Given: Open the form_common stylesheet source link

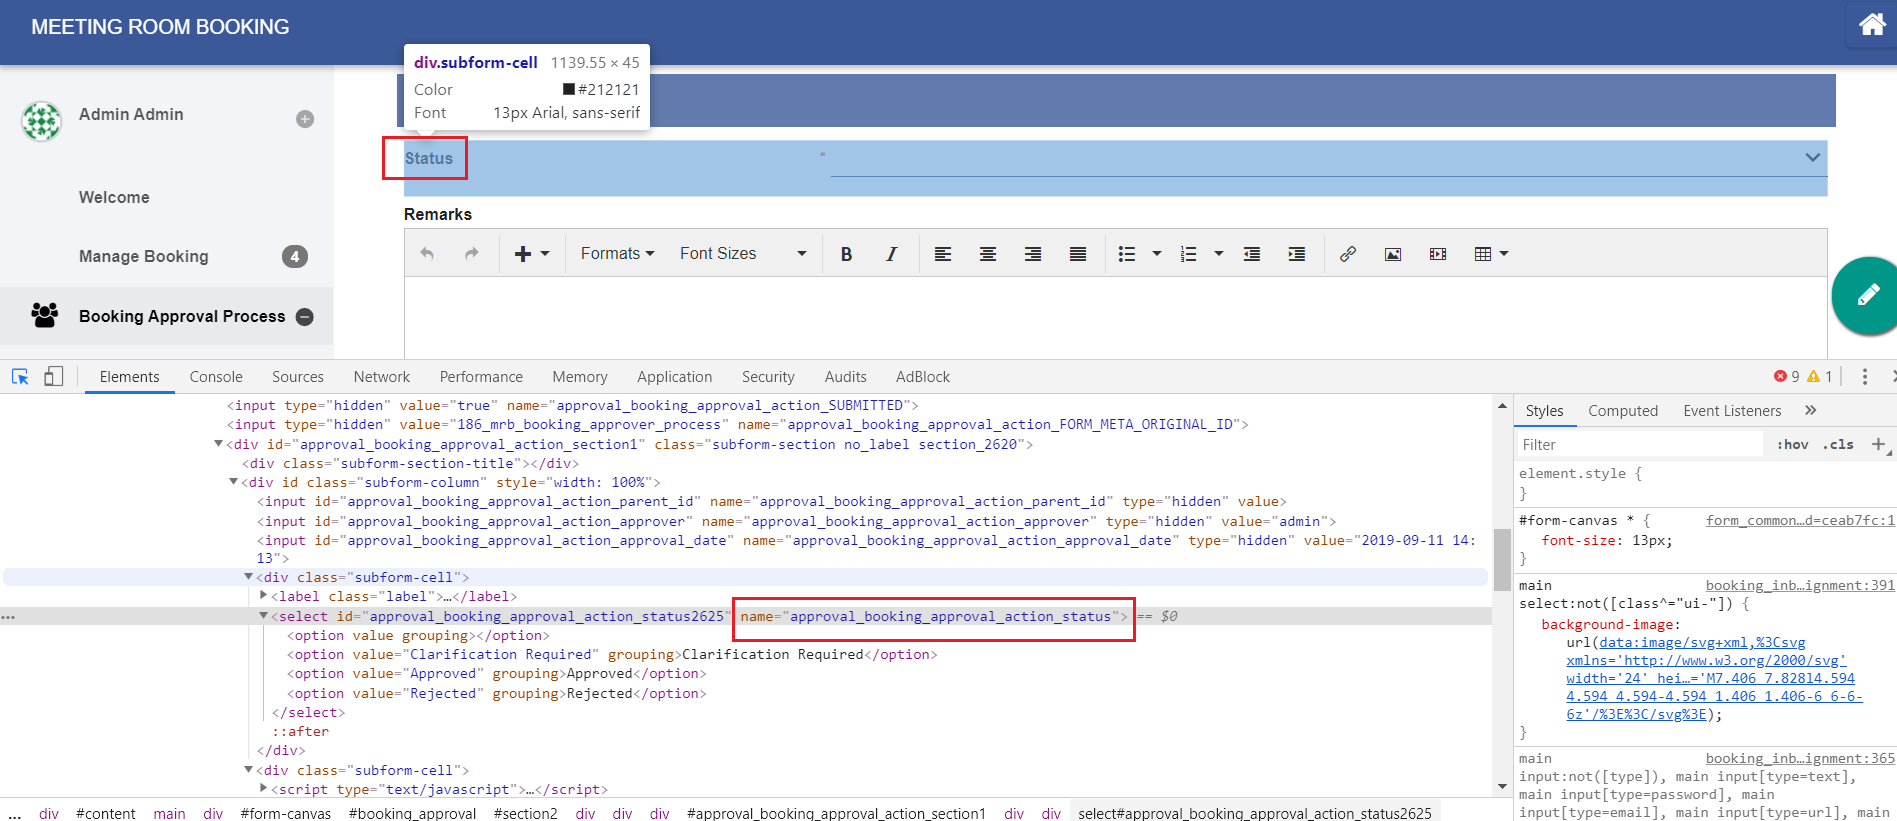Looking at the screenshot, I should tap(1799, 521).
